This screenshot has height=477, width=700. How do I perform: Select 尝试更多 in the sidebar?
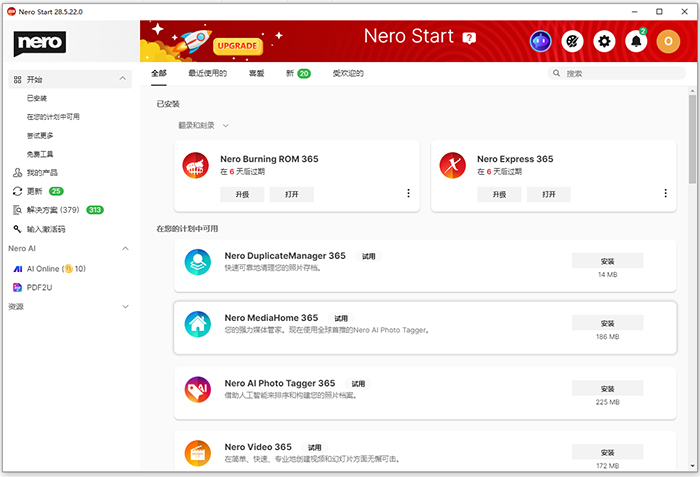click(40, 135)
